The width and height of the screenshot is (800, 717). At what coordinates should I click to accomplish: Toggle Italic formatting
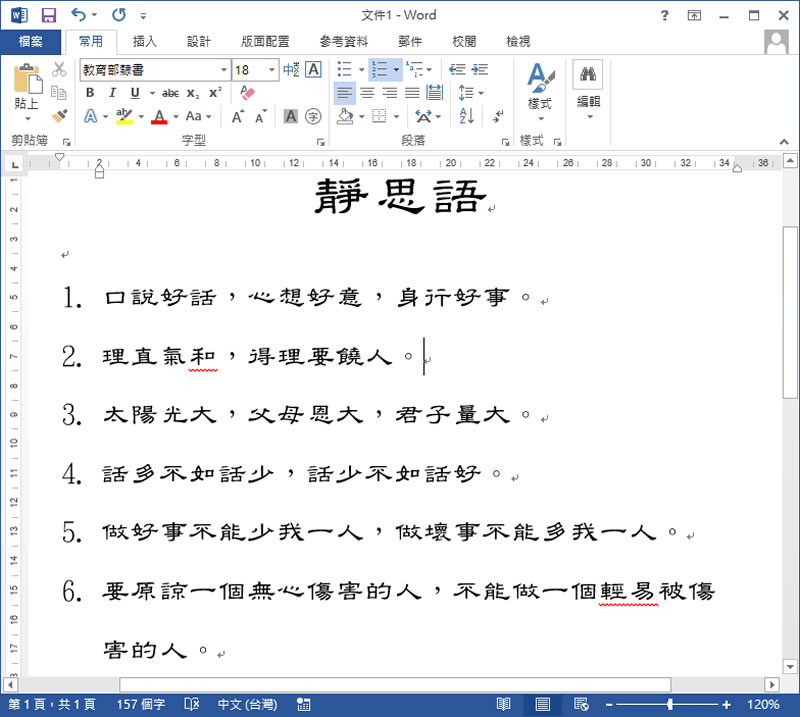point(108,93)
